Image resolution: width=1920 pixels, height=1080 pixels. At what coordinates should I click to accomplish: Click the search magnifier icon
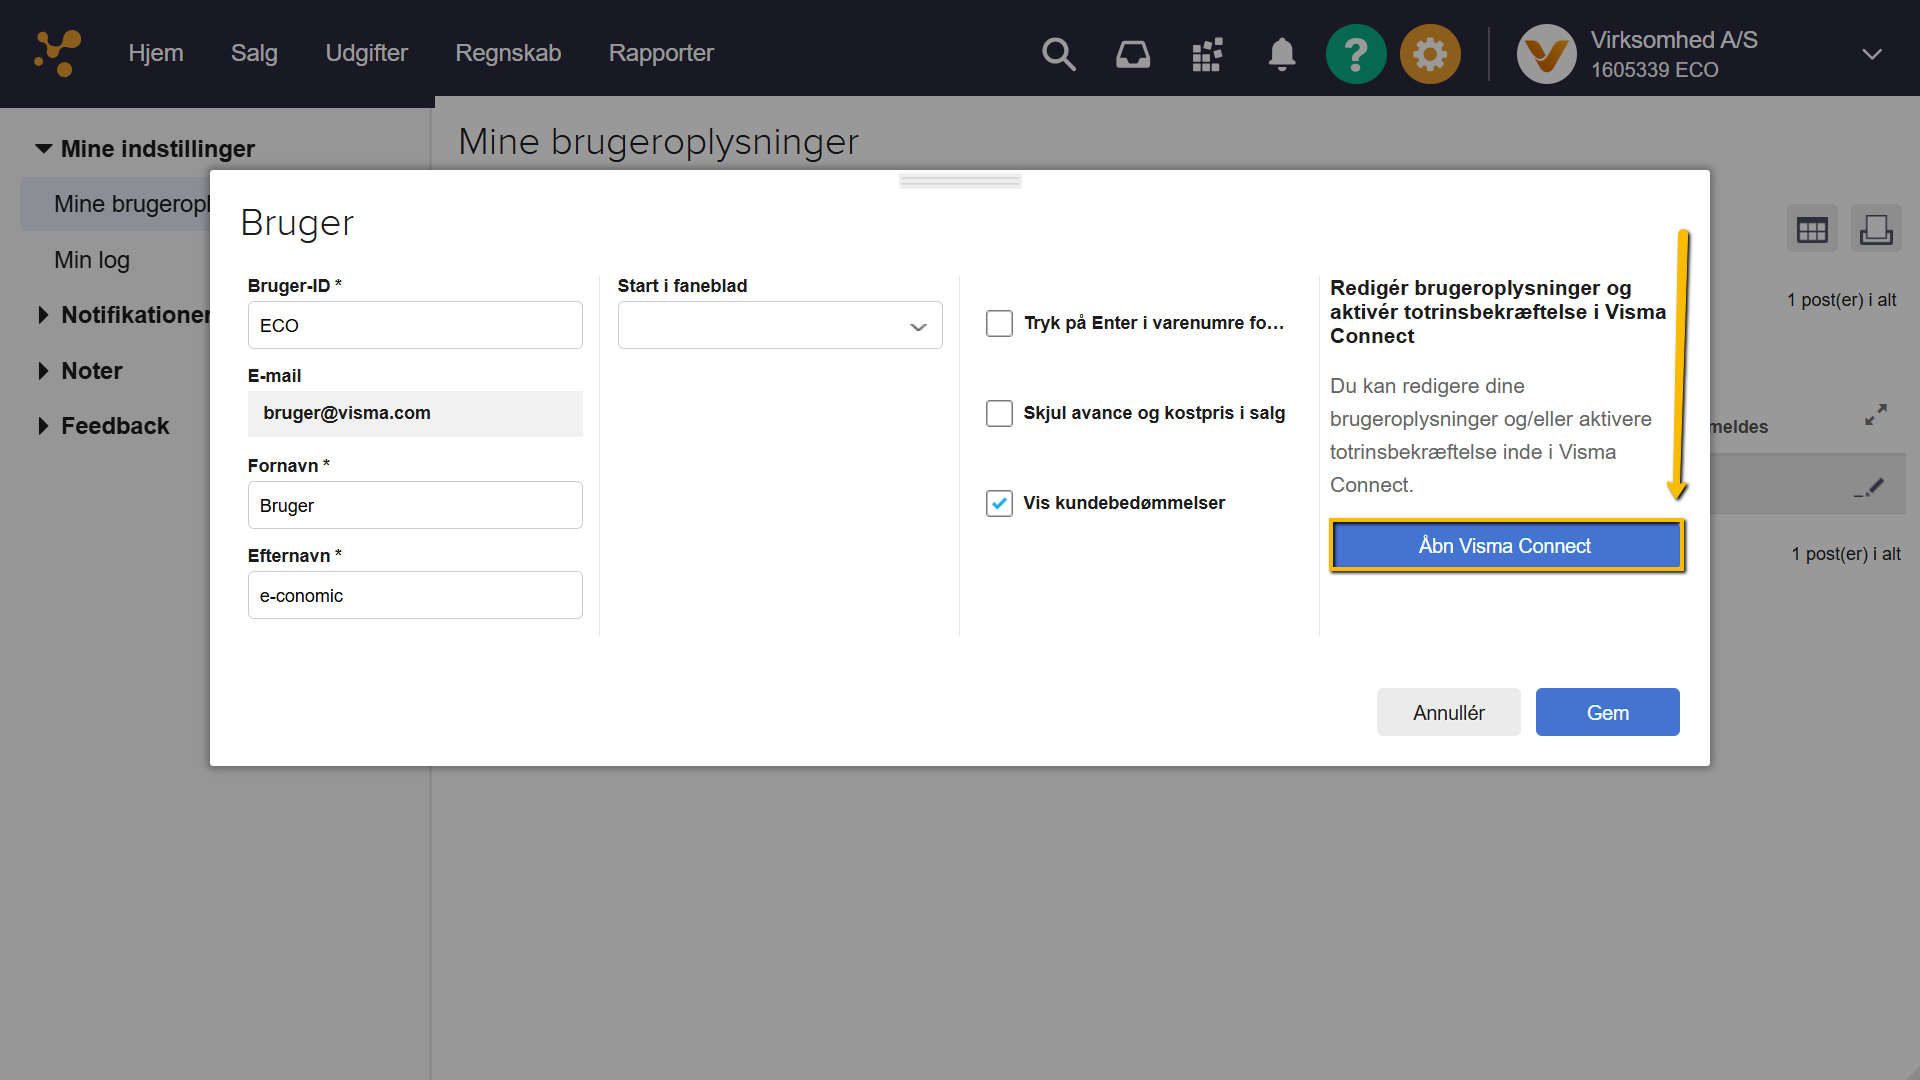coord(1058,54)
